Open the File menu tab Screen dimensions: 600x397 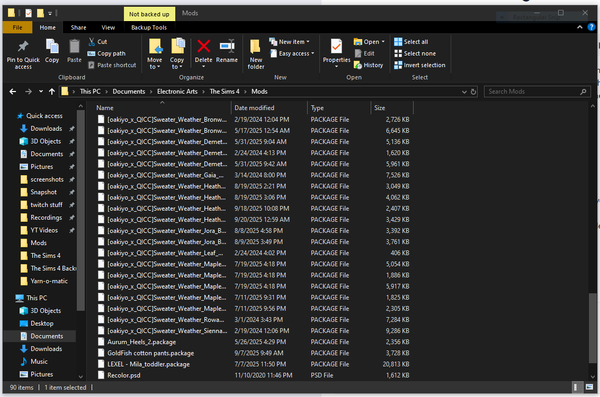click(18, 28)
